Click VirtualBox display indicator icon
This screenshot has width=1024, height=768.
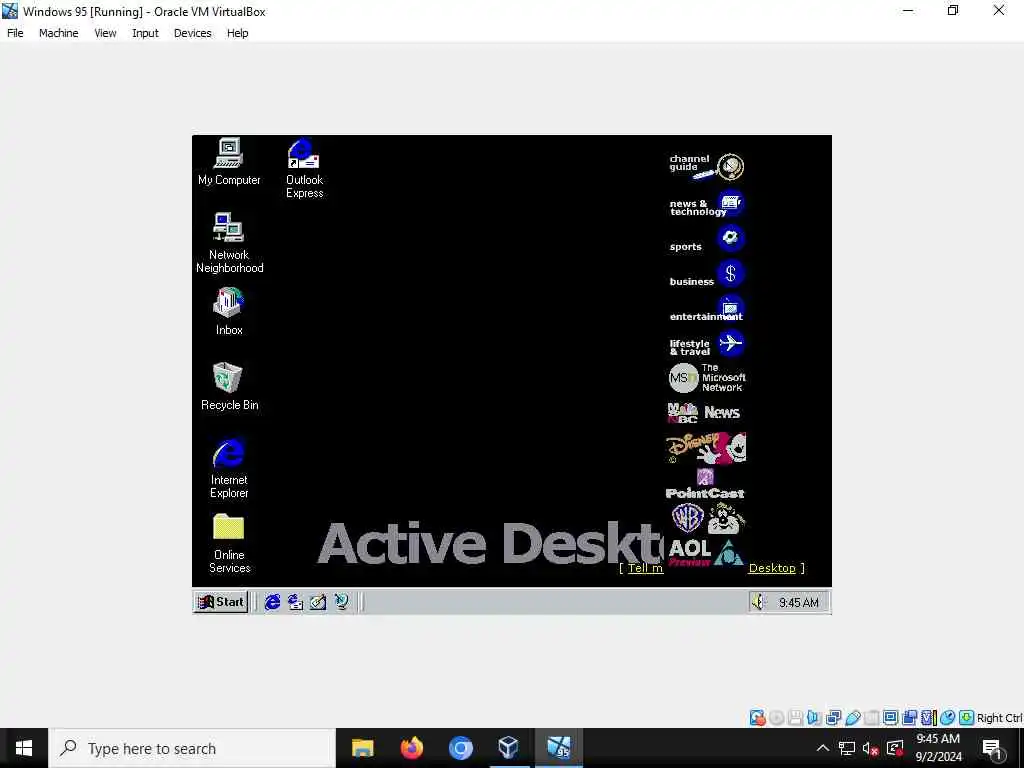tap(890, 718)
